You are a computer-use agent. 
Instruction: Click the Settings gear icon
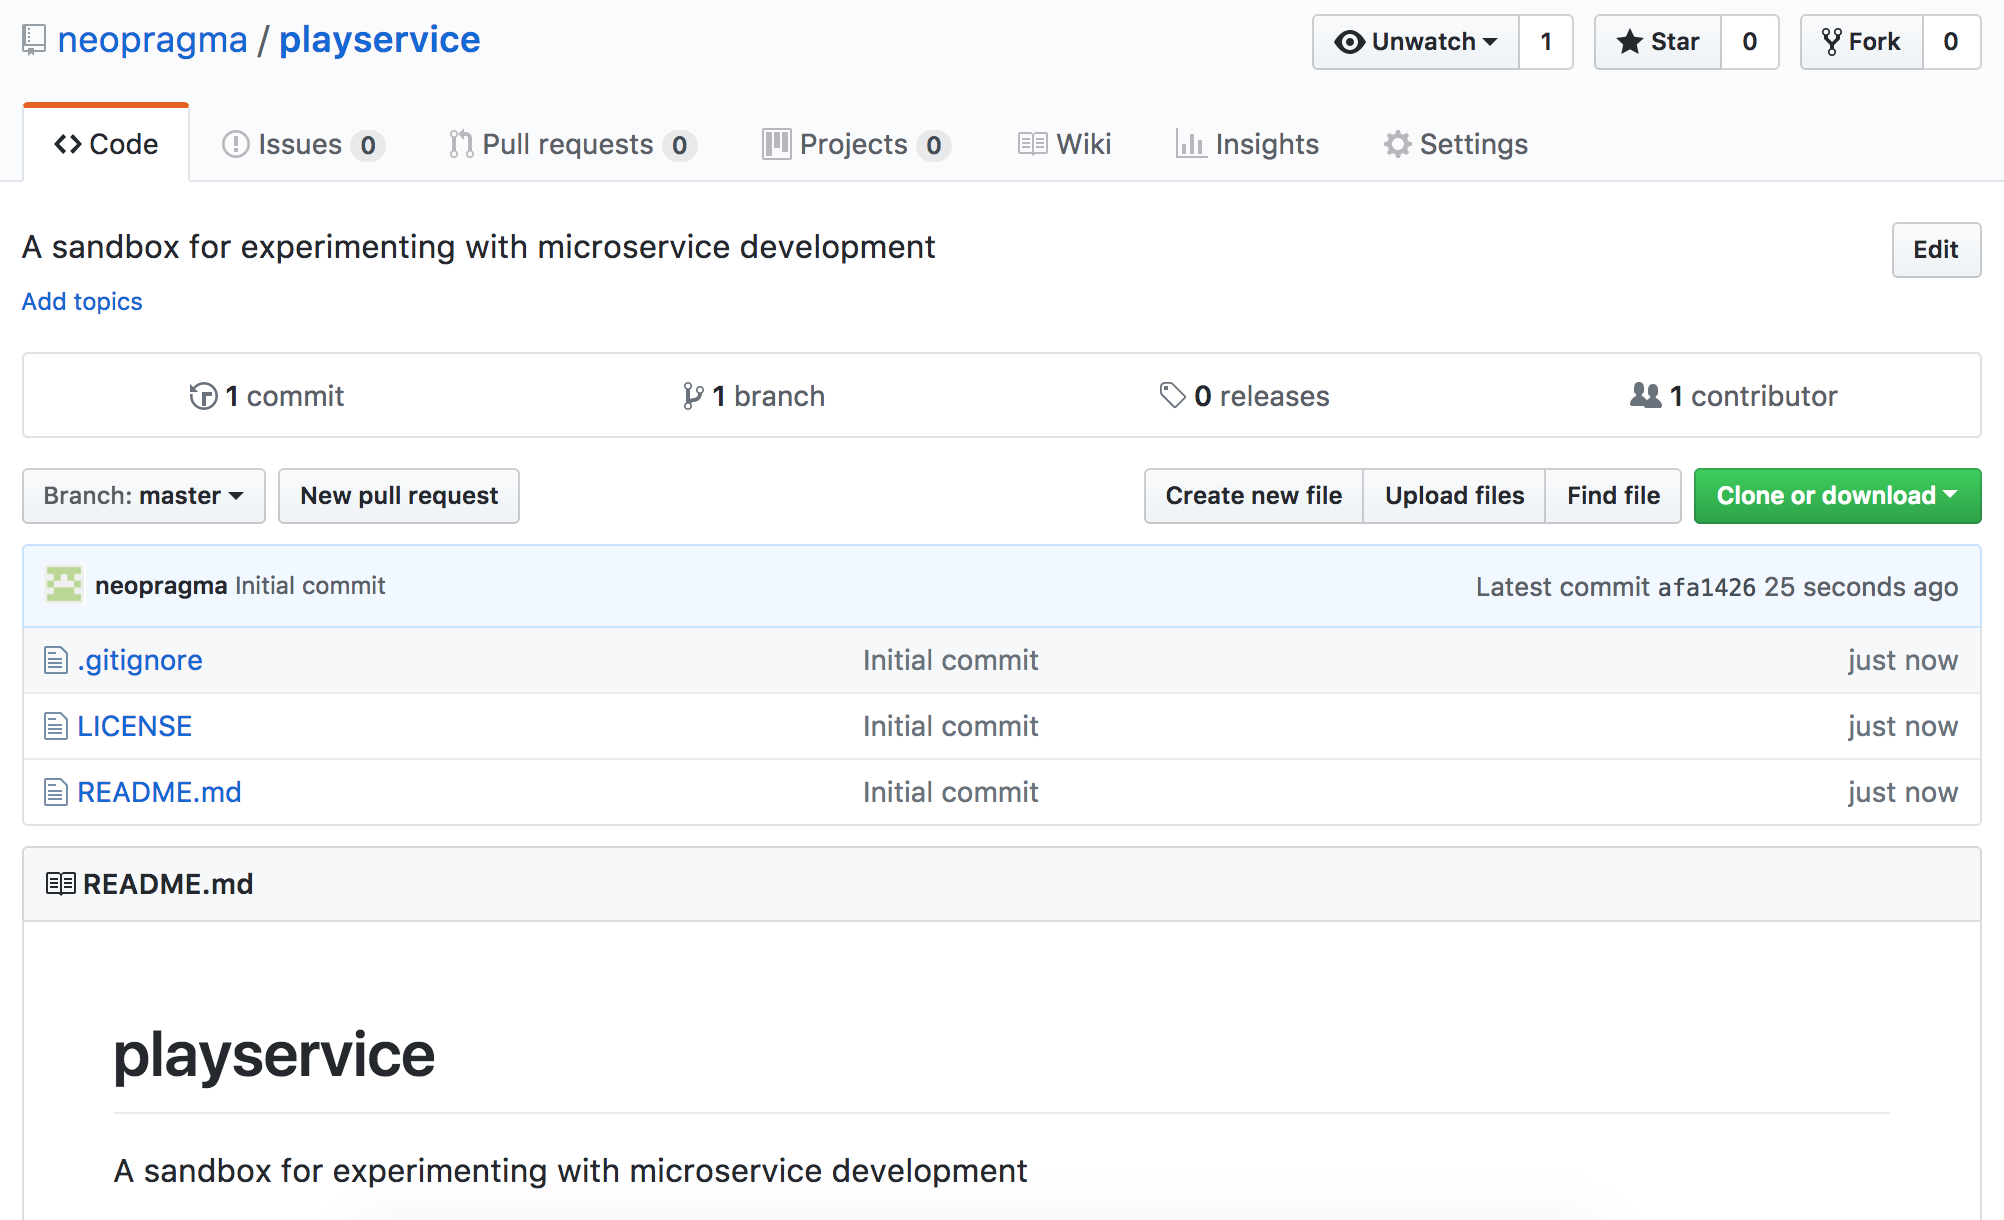[1397, 144]
